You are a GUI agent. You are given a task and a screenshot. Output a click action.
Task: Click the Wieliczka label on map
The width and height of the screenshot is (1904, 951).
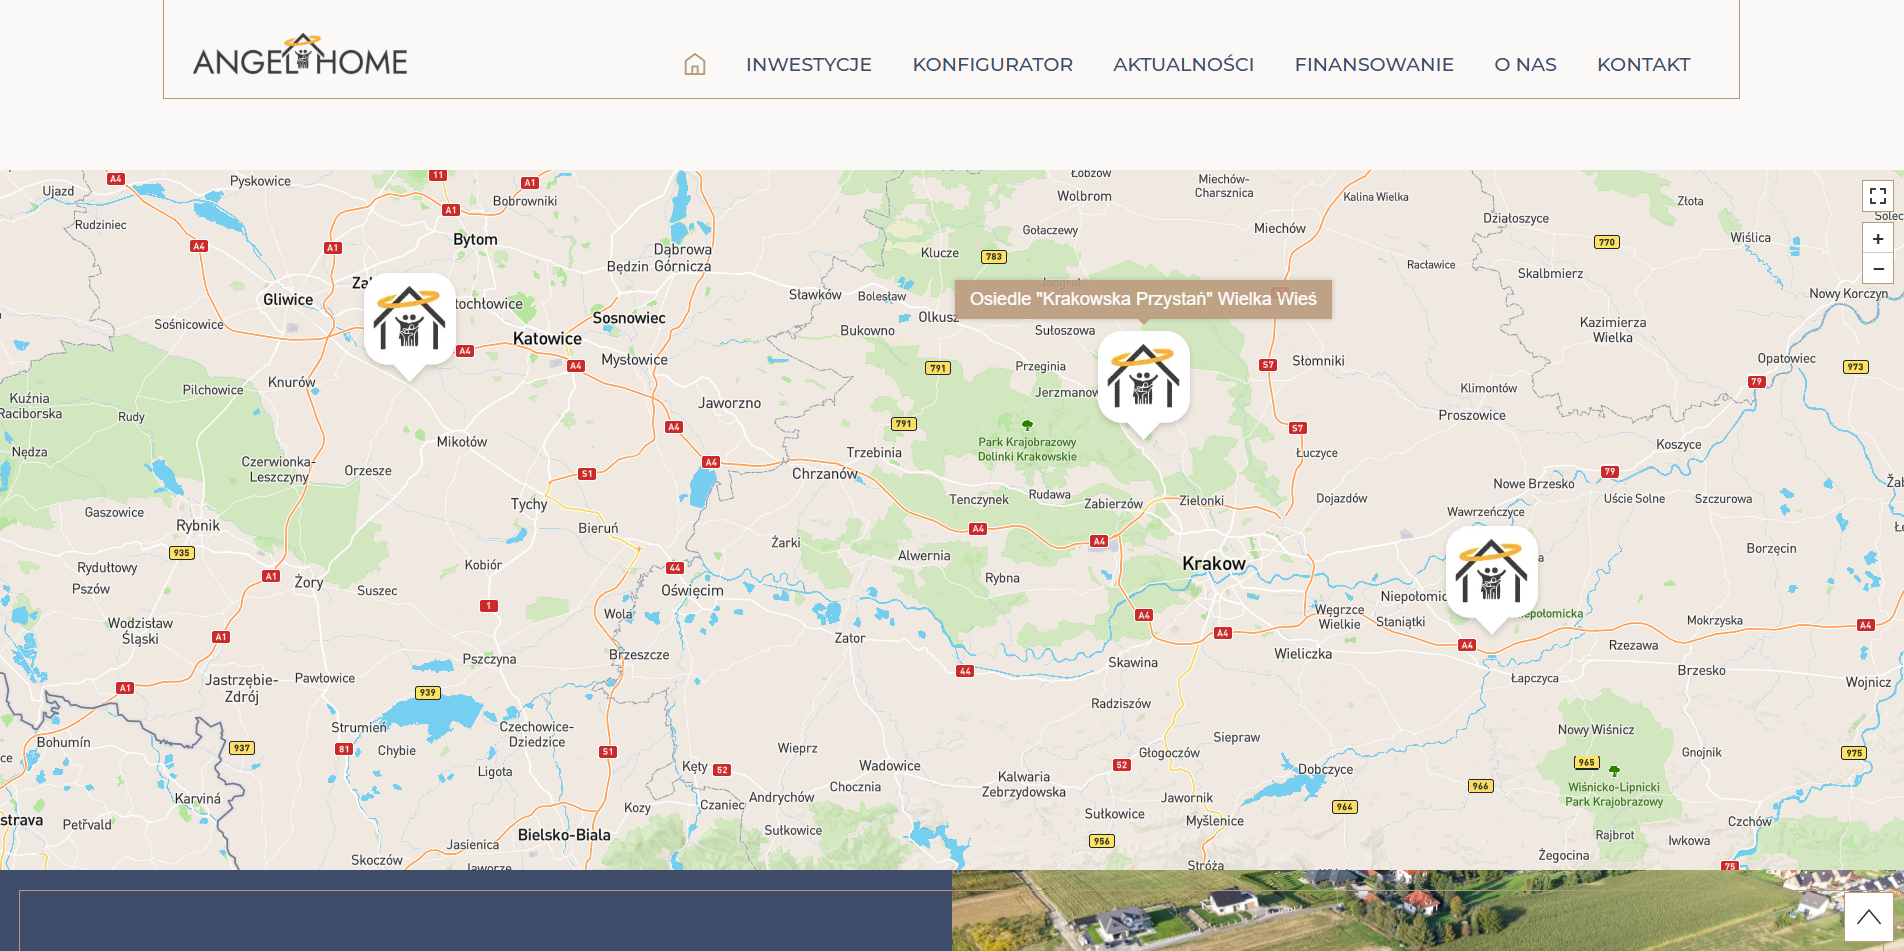coord(1303,654)
